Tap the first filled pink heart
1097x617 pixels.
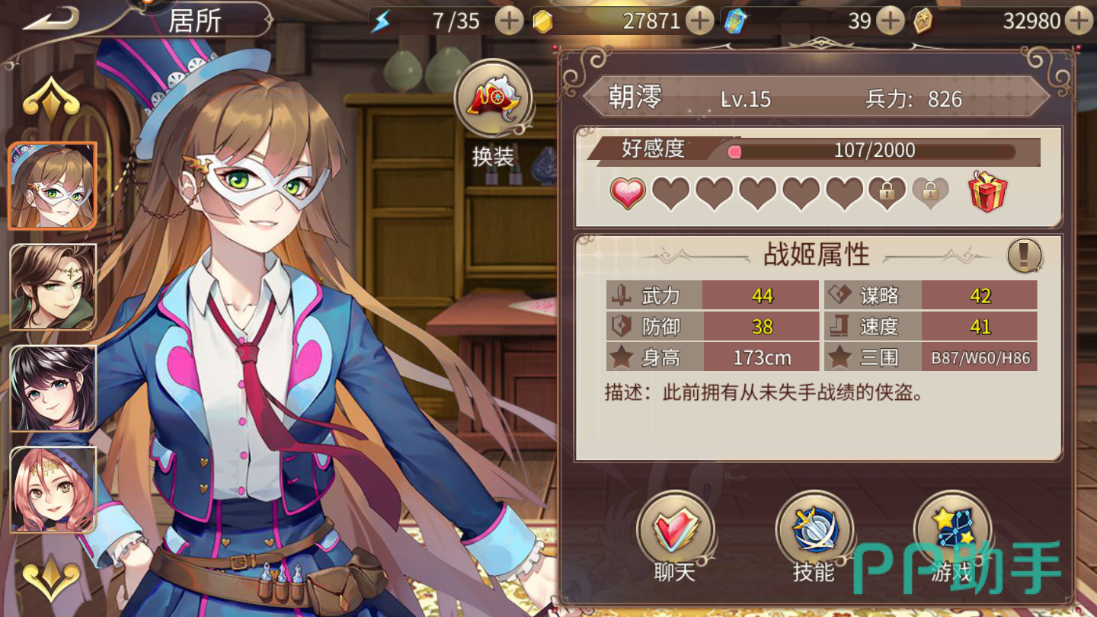click(628, 192)
